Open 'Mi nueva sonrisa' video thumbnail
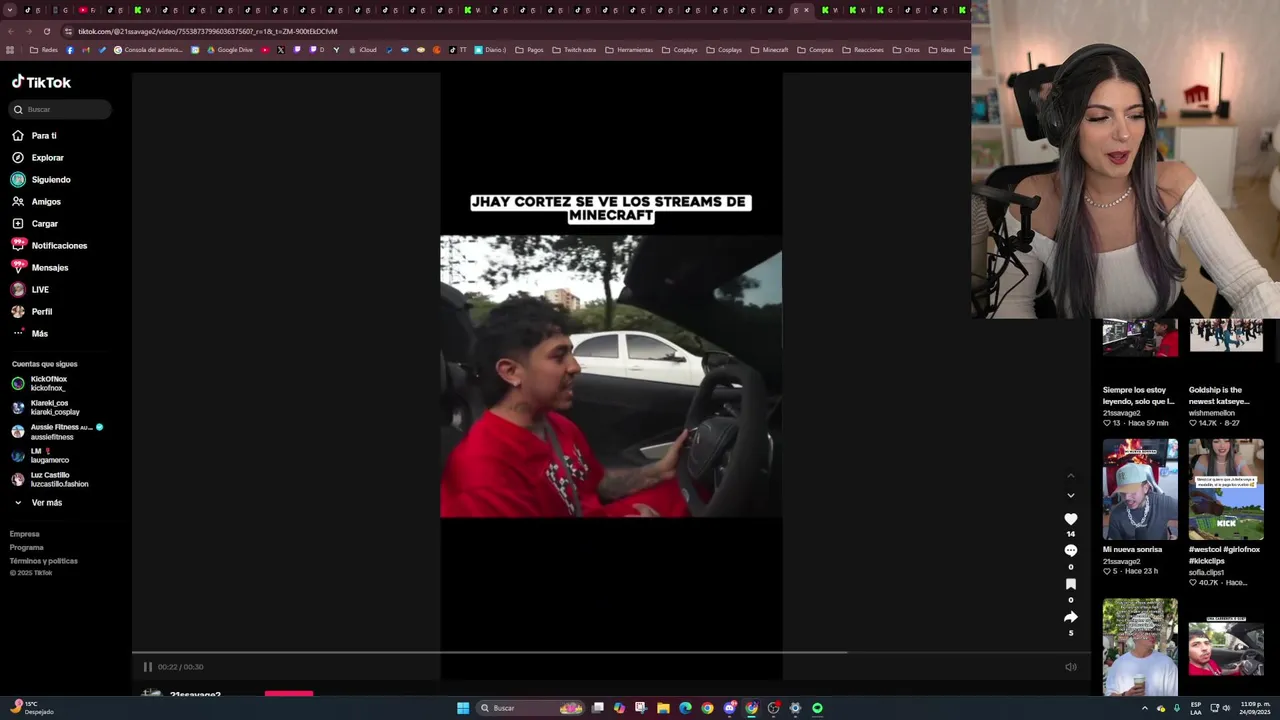 1140,489
